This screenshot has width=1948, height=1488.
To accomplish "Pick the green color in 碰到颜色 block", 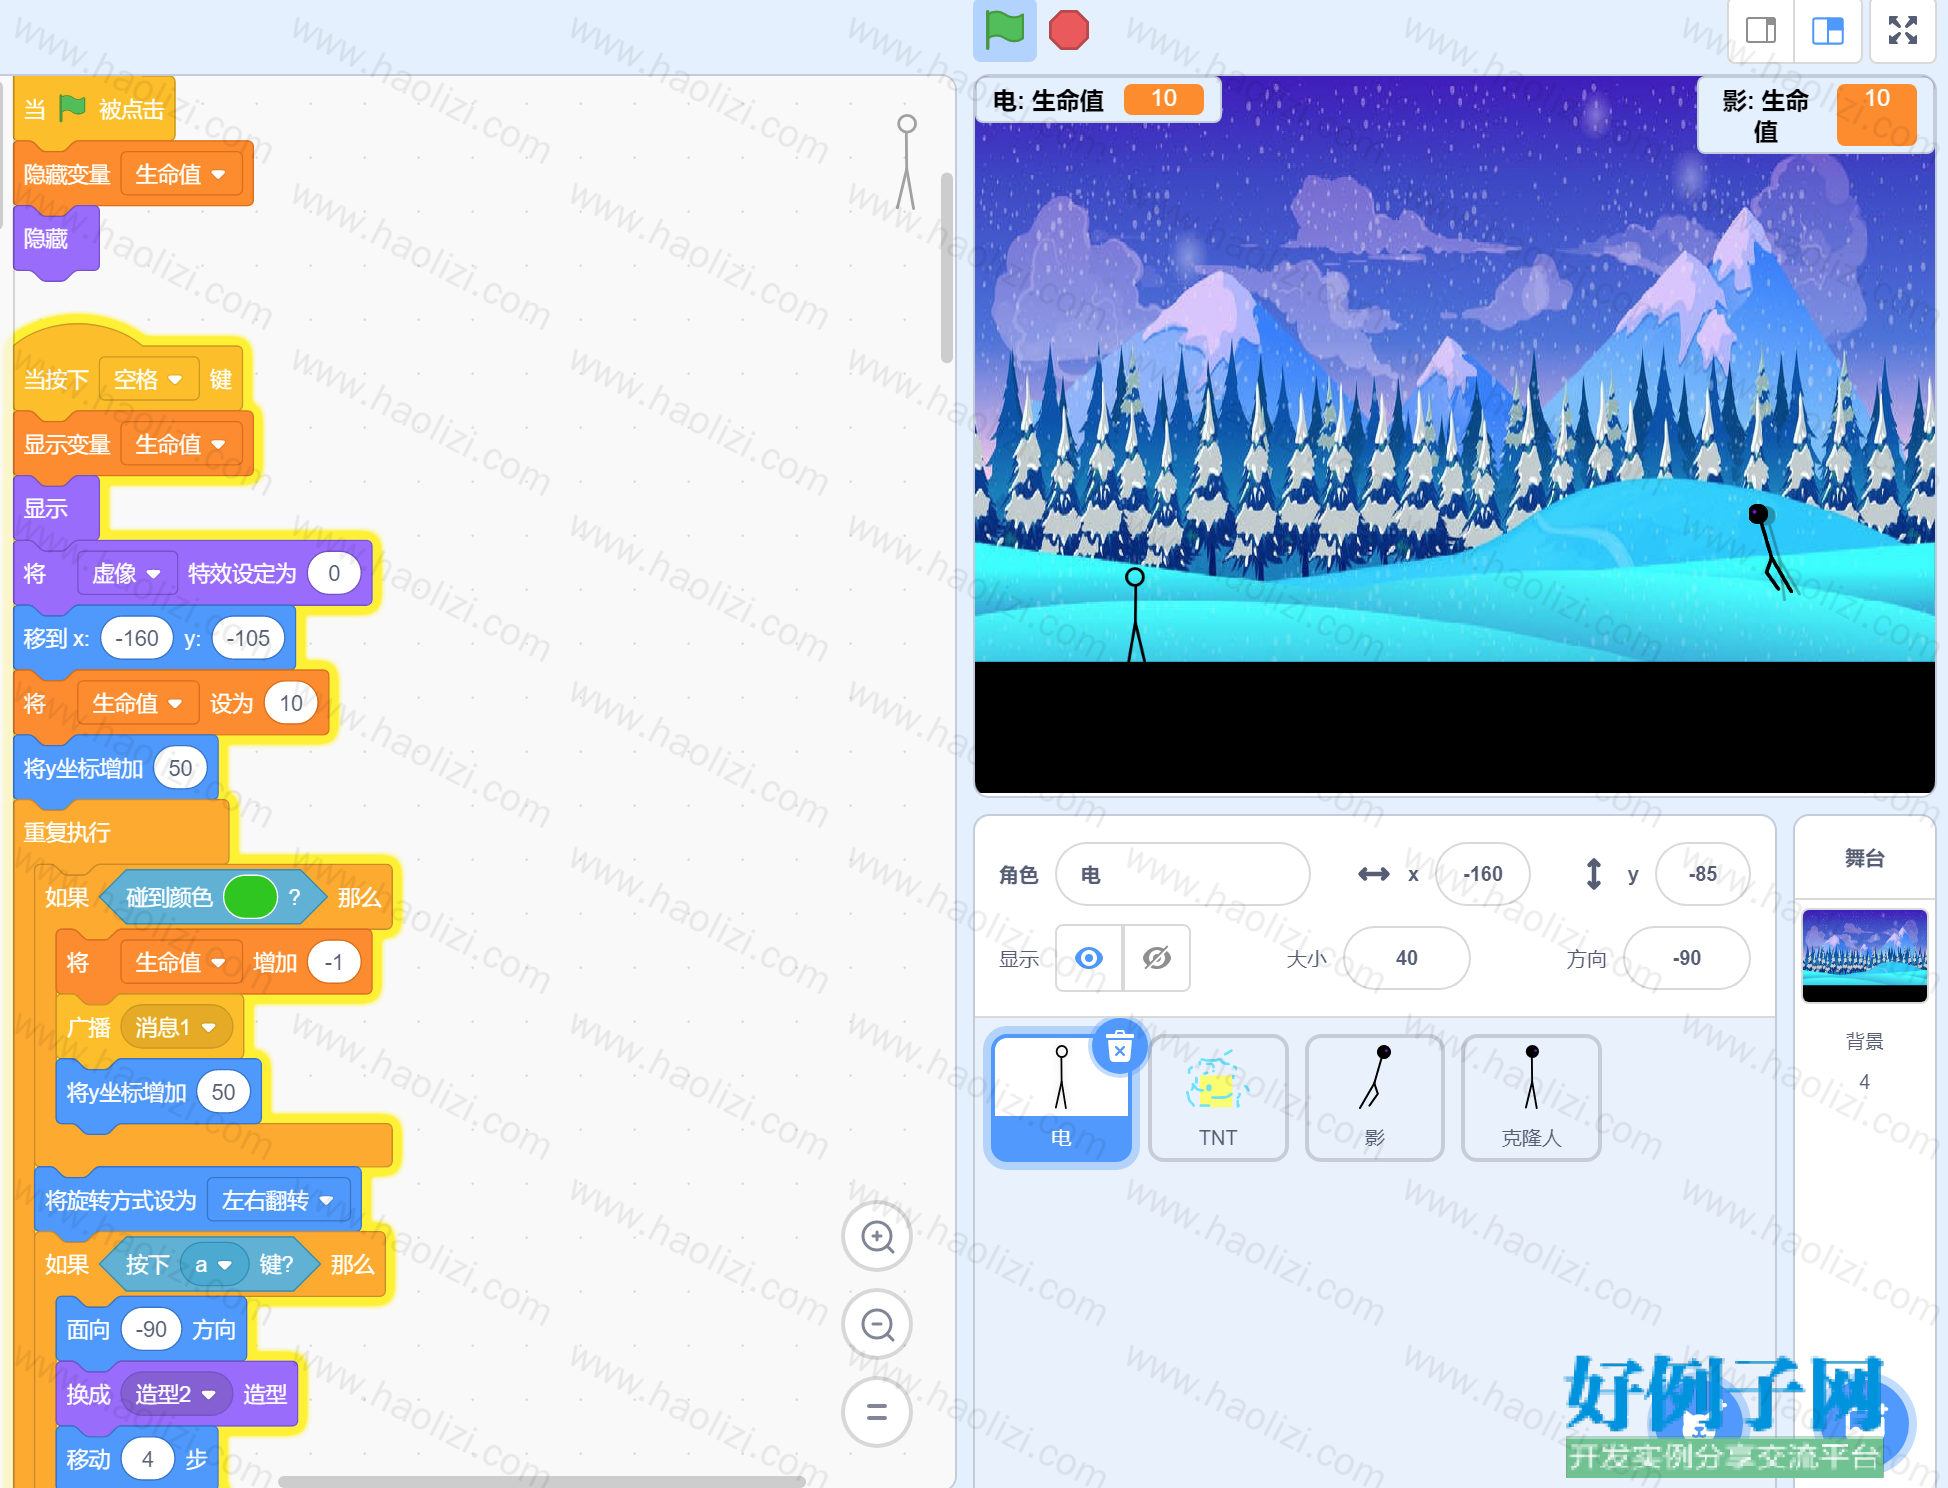I will pos(250,897).
